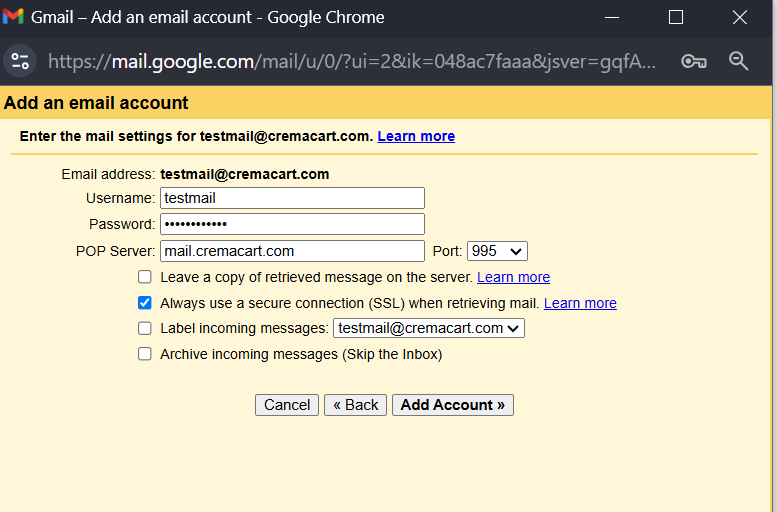
Task: Click the Gmail logo in title bar
Action: point(13,17)
